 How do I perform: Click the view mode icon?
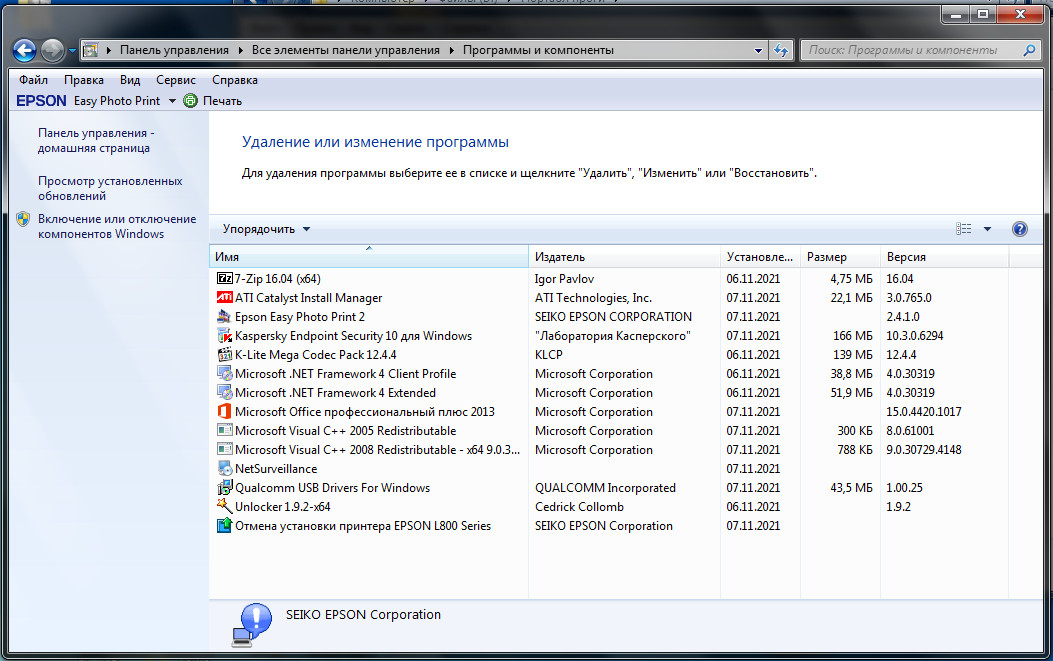tap(964, 229)
